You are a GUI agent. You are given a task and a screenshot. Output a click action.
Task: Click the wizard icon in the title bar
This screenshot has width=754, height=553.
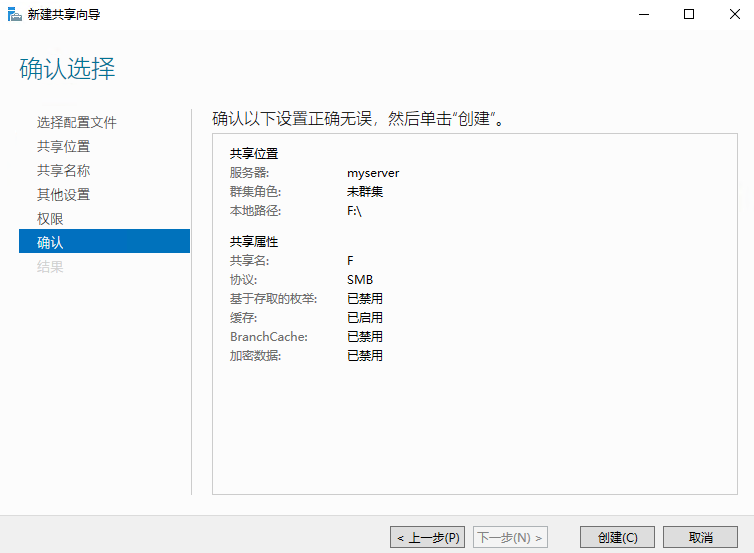click(x=14, y=14)
